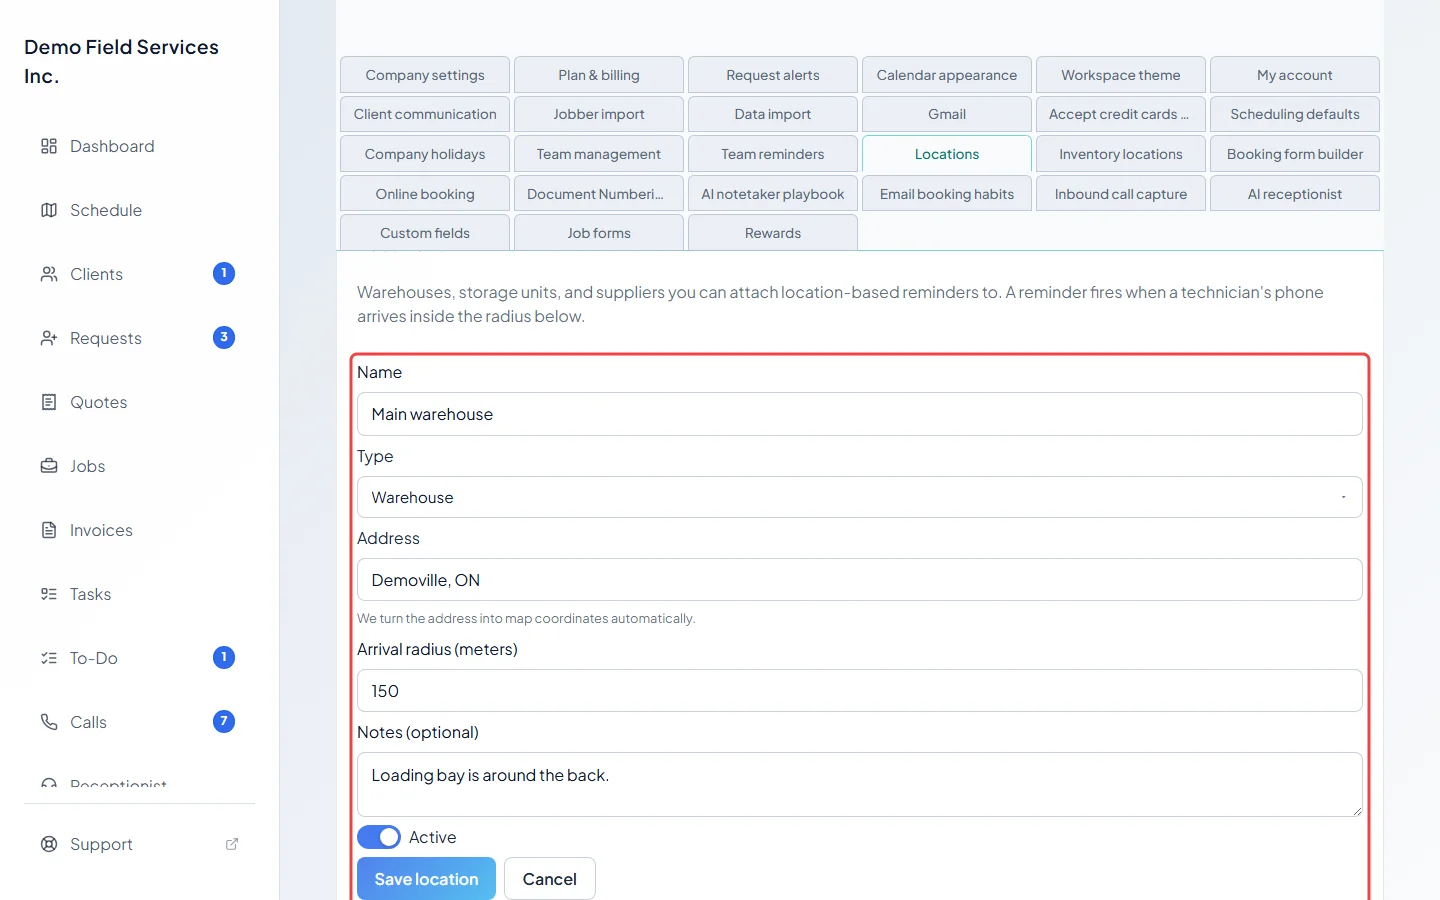
Task: Click the Quotes document icon
Action: [x=49, y=402]
